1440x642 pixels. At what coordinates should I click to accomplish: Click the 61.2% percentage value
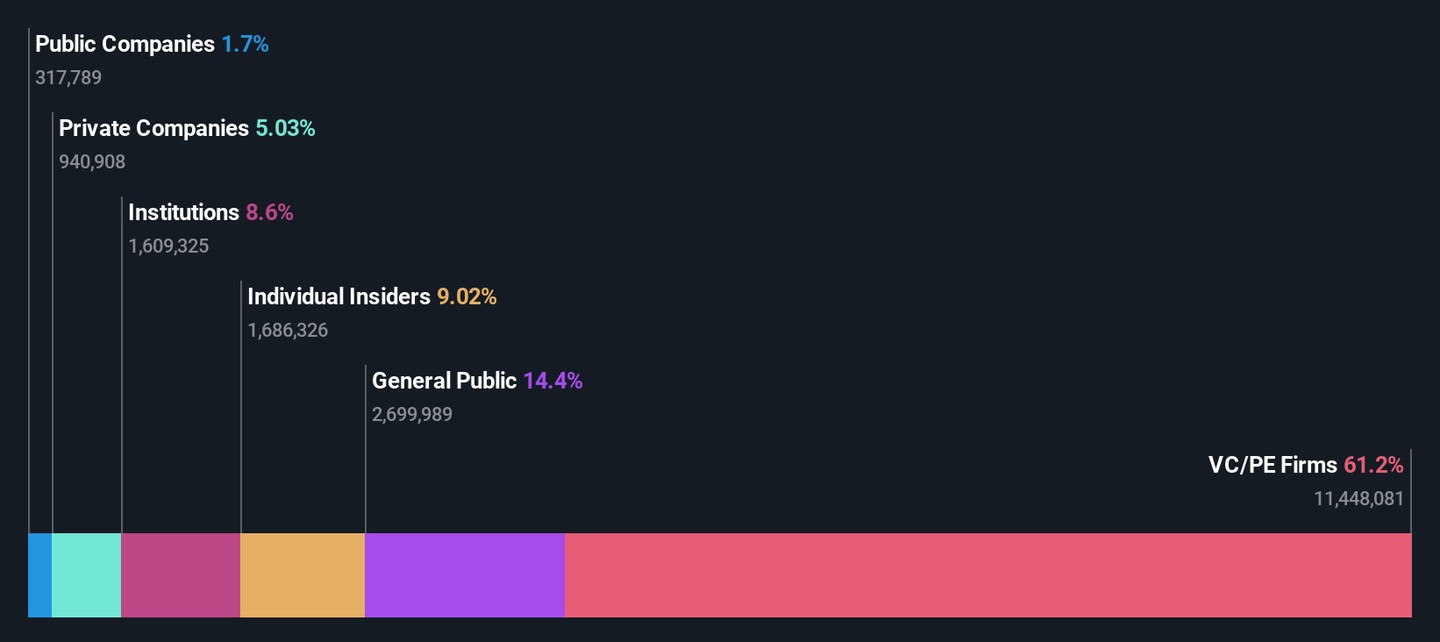[1374, 464]
